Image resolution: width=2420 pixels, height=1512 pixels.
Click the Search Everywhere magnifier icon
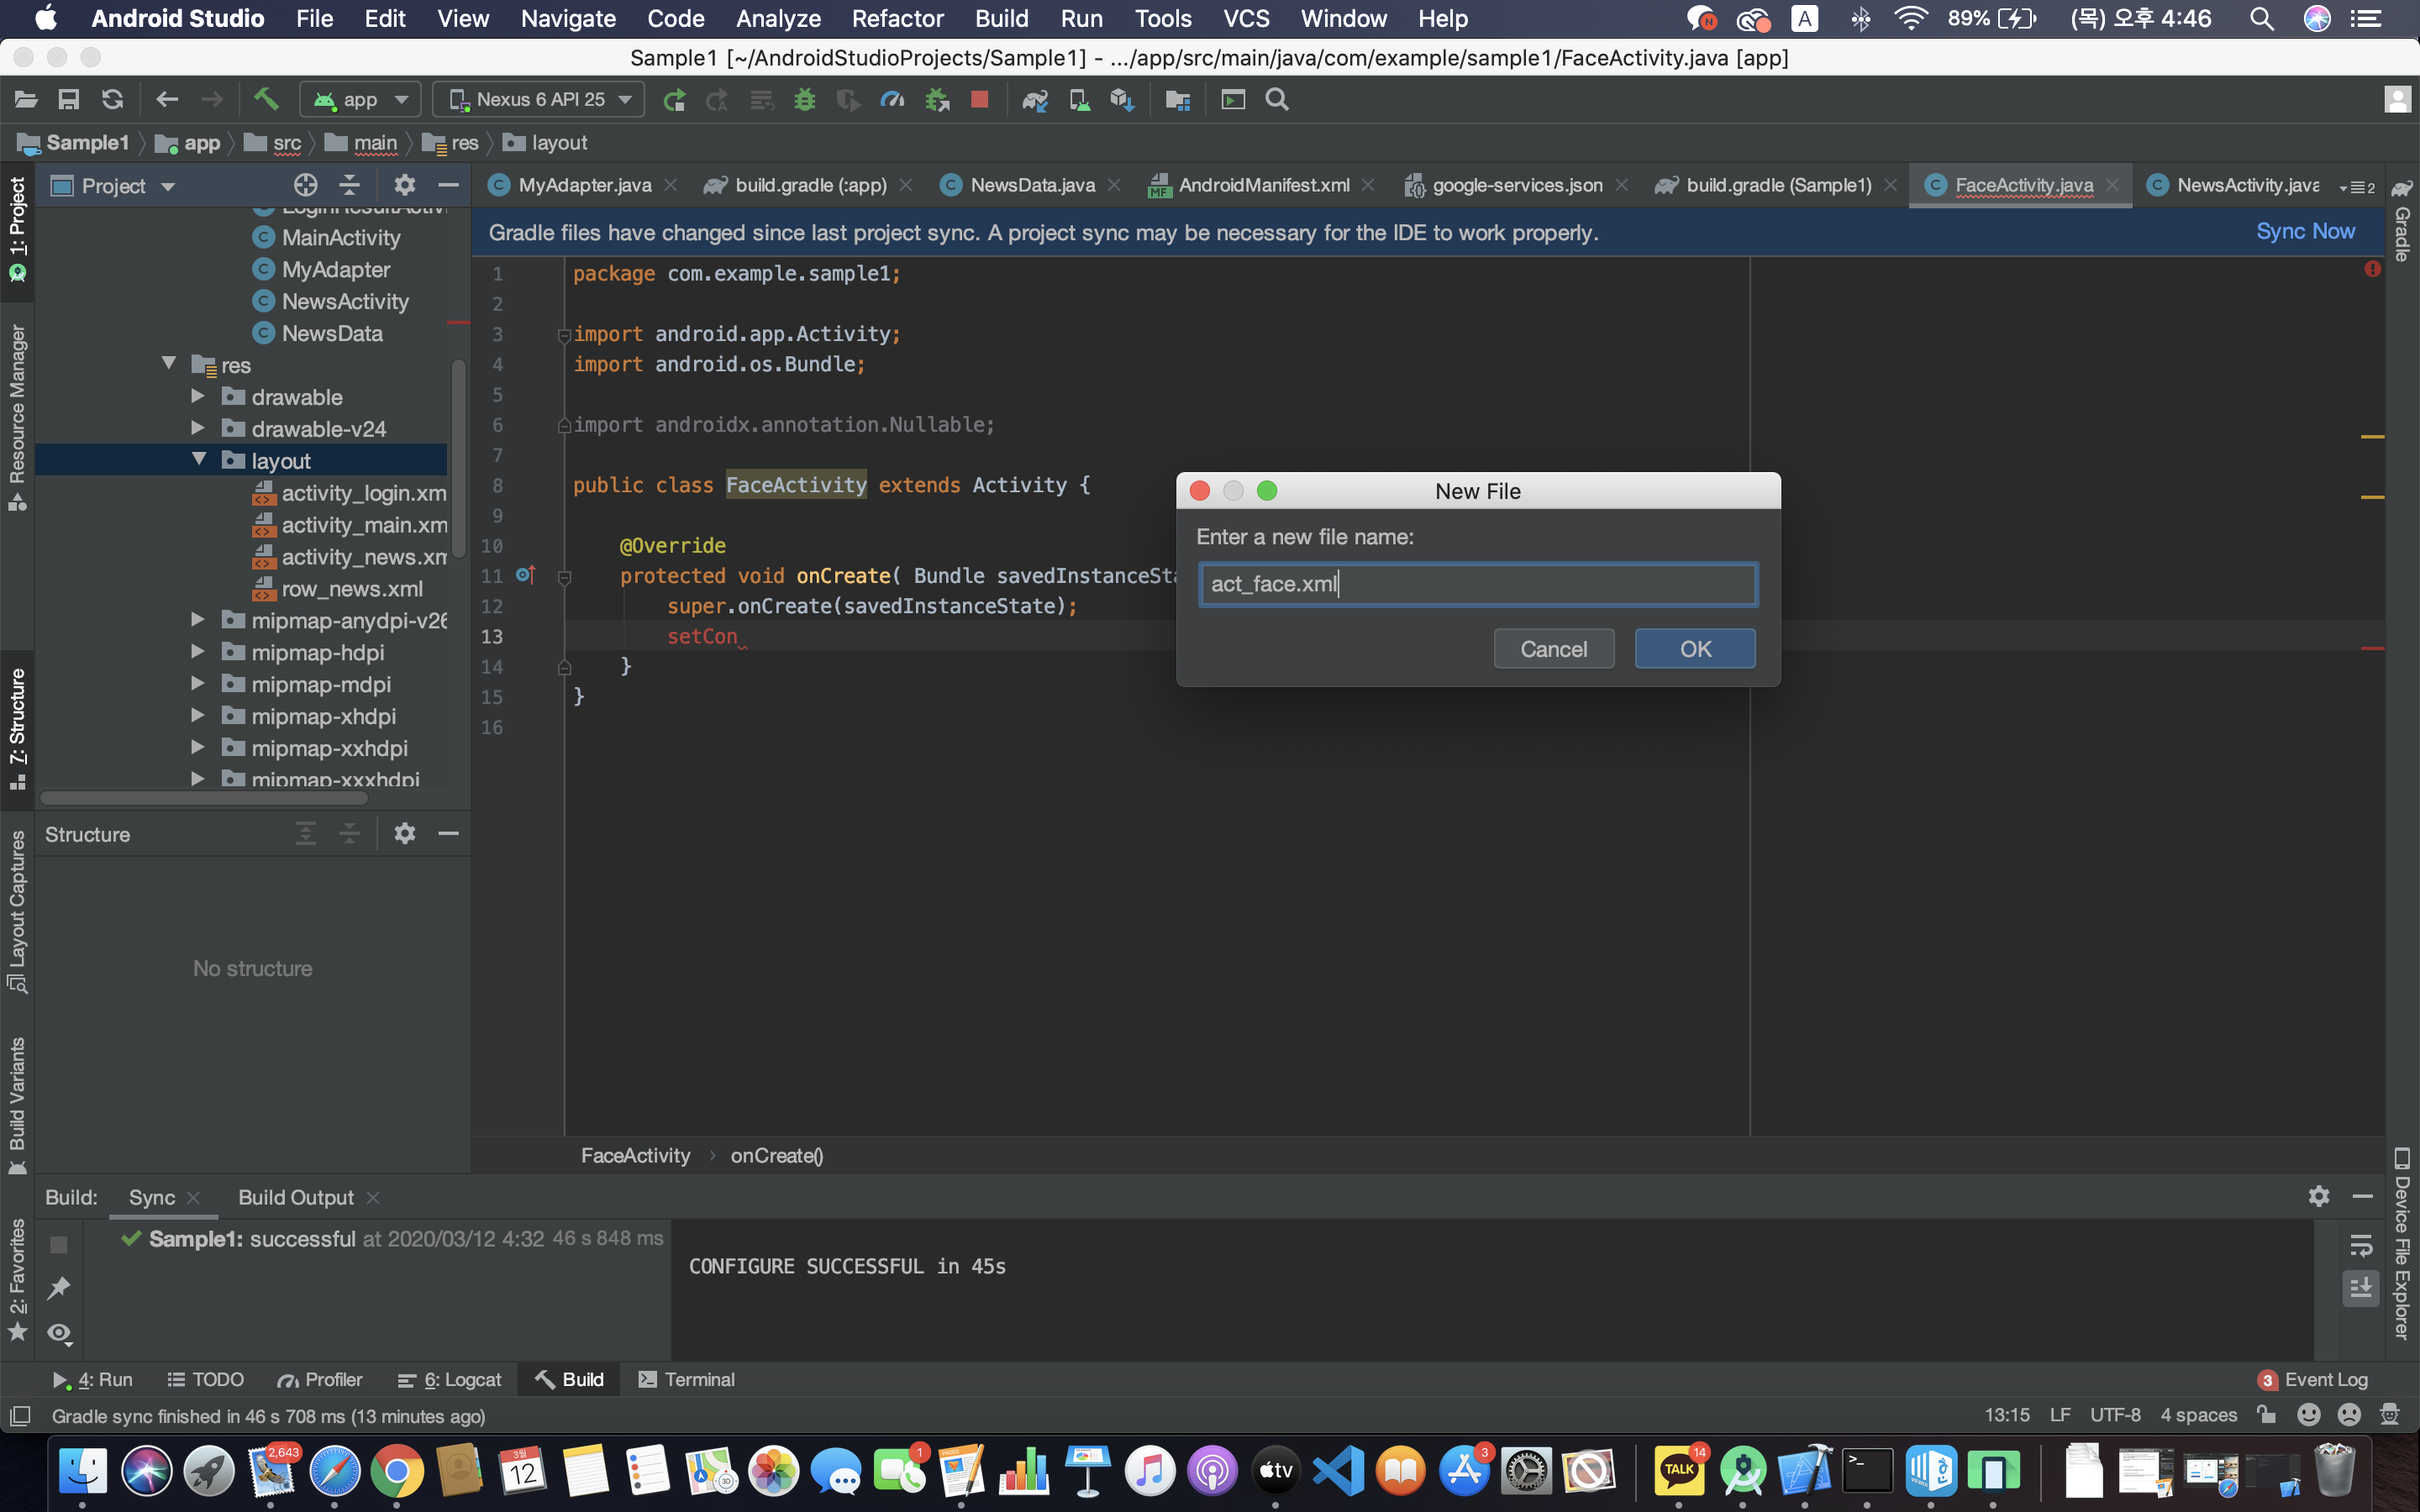point(1277,99)
